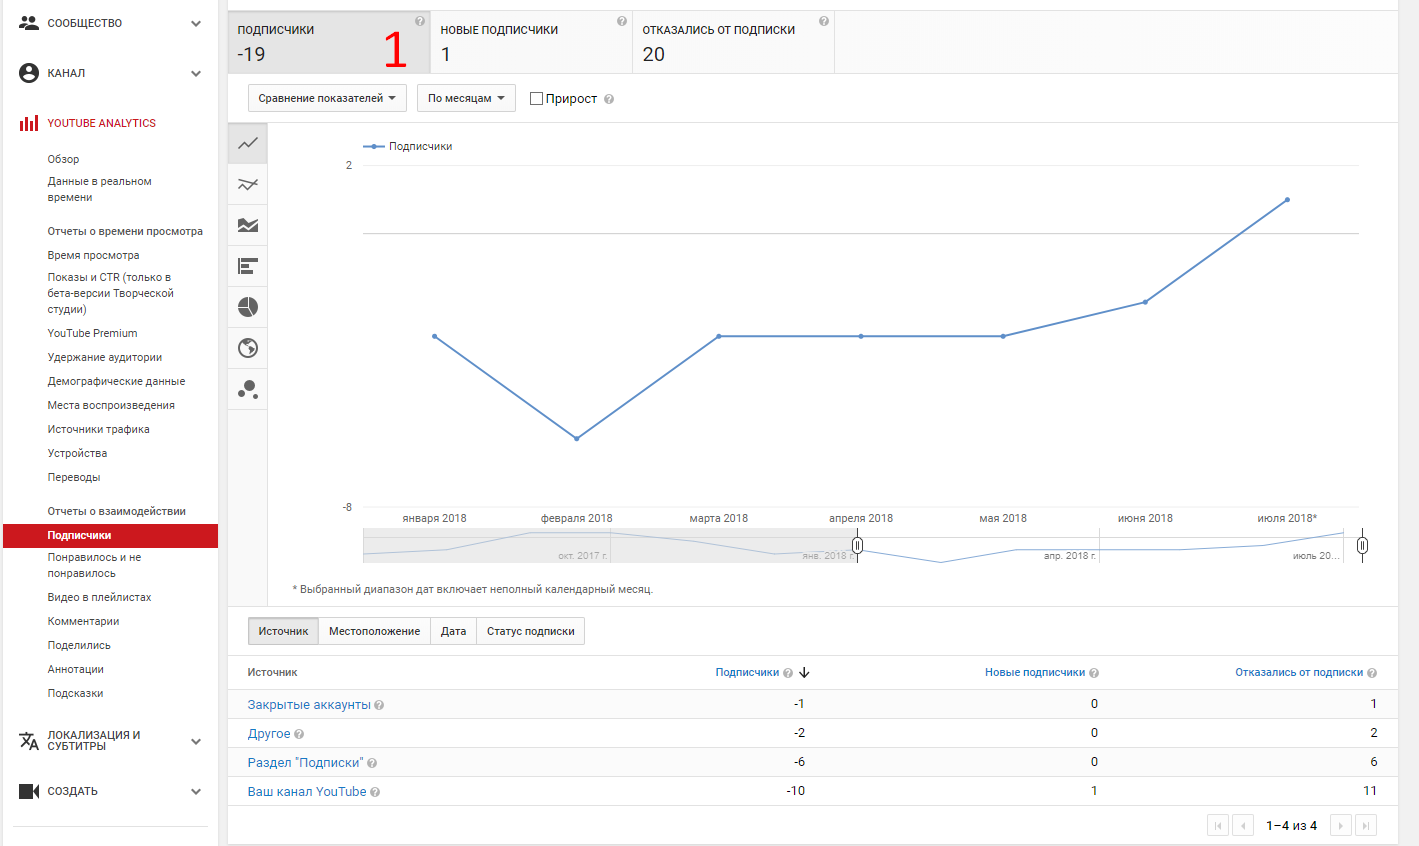Select the line chart view icon
The image size is (1419, 846).
tap(248, 143)
